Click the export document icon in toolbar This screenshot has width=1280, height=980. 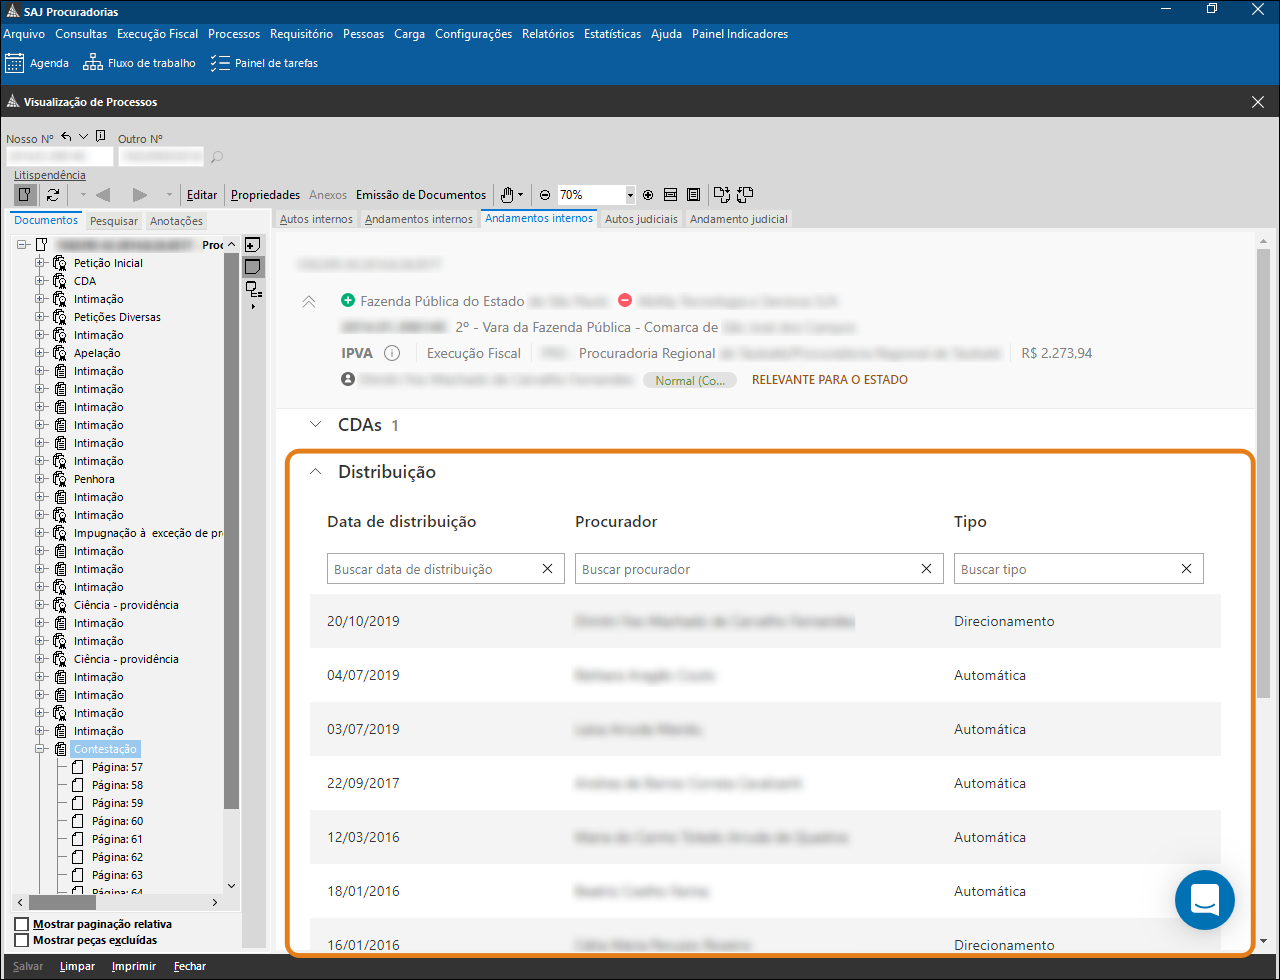722,195
